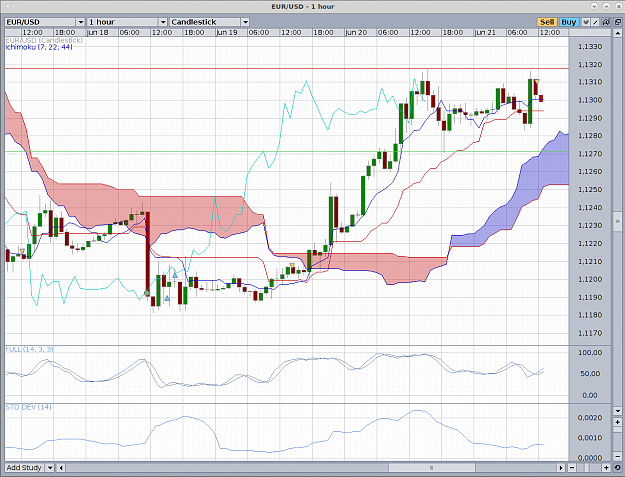Click the horizontal time scrollbar thumb
Viewport: 625px width, 477px height.
pyautogui.click(x=431, y=467)
